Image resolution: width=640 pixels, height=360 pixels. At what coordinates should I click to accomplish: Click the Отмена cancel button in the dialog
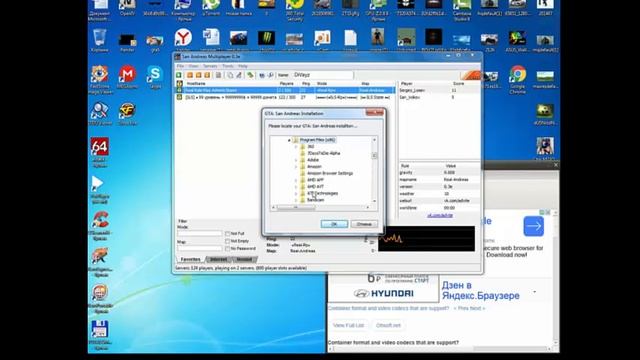tap(364, 224)
